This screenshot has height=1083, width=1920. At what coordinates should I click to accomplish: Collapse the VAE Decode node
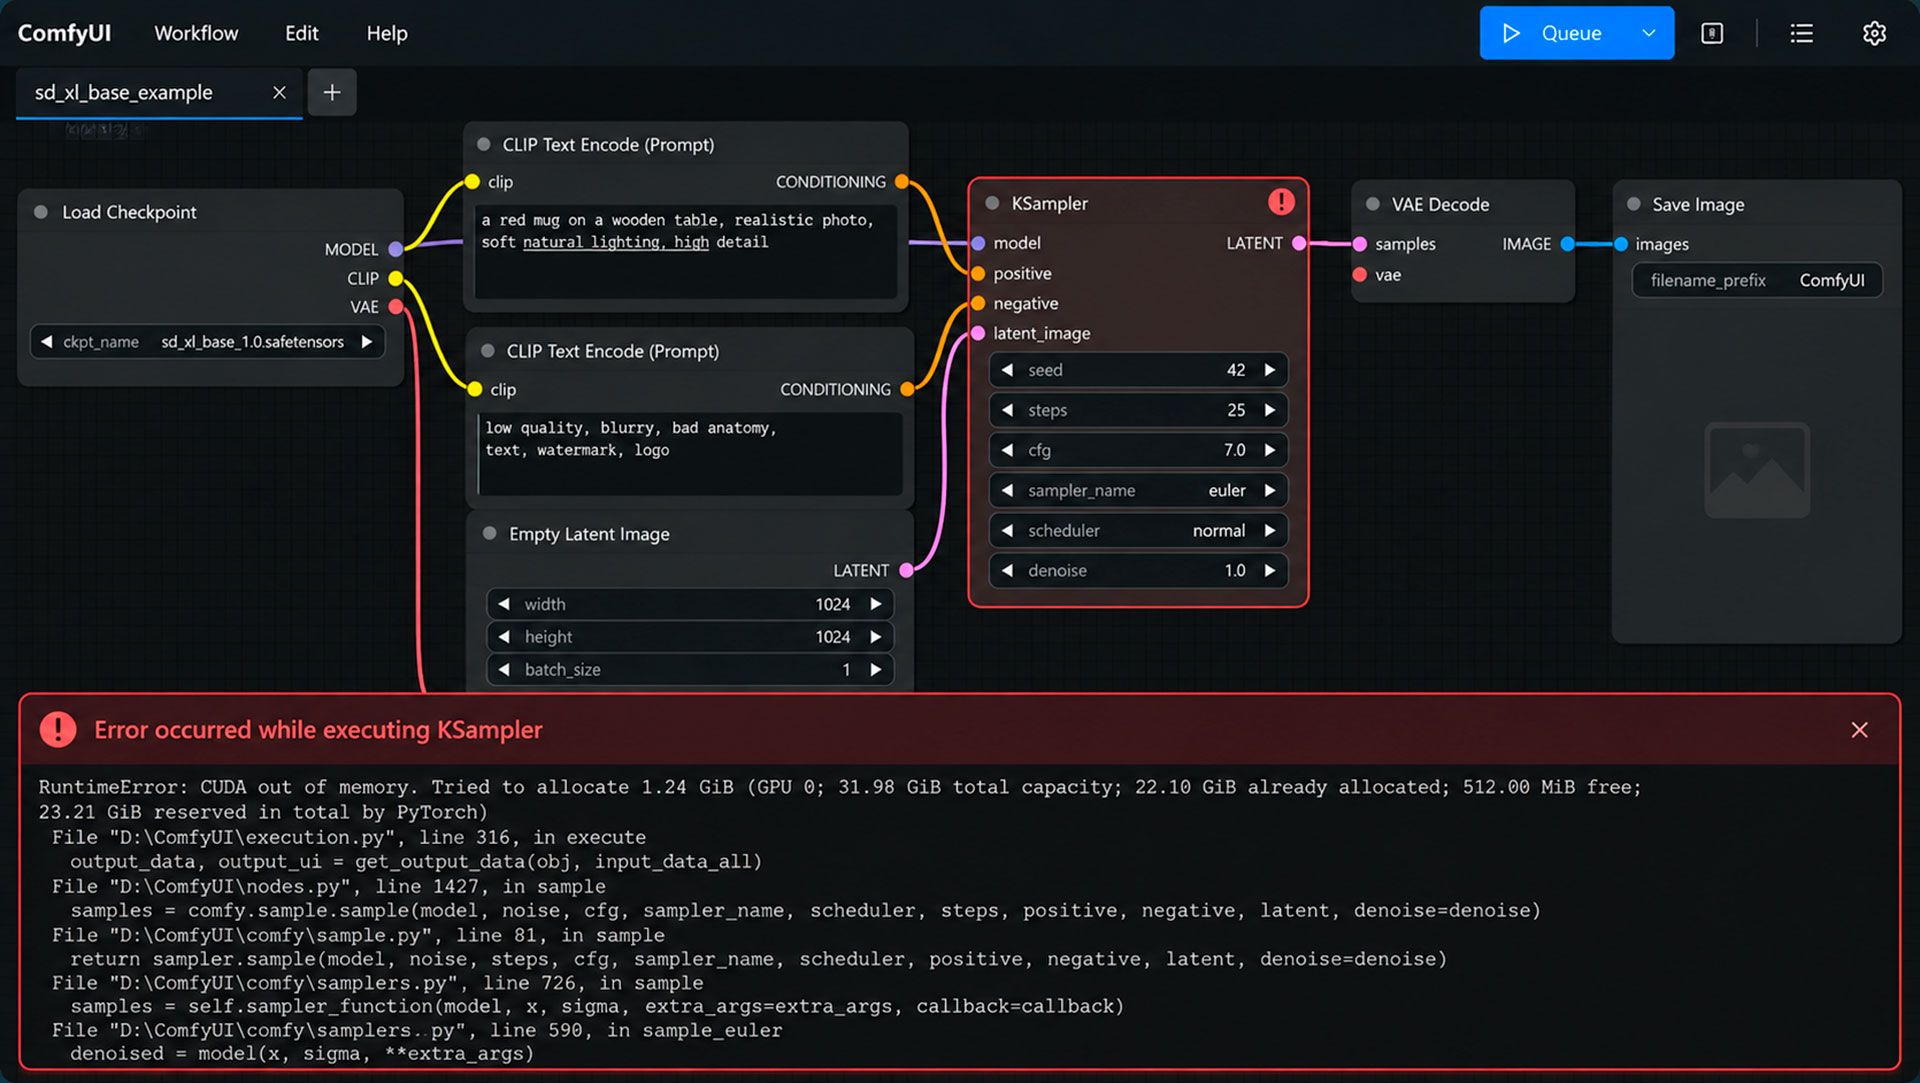pyautogui.click(x=1373, y=204)
